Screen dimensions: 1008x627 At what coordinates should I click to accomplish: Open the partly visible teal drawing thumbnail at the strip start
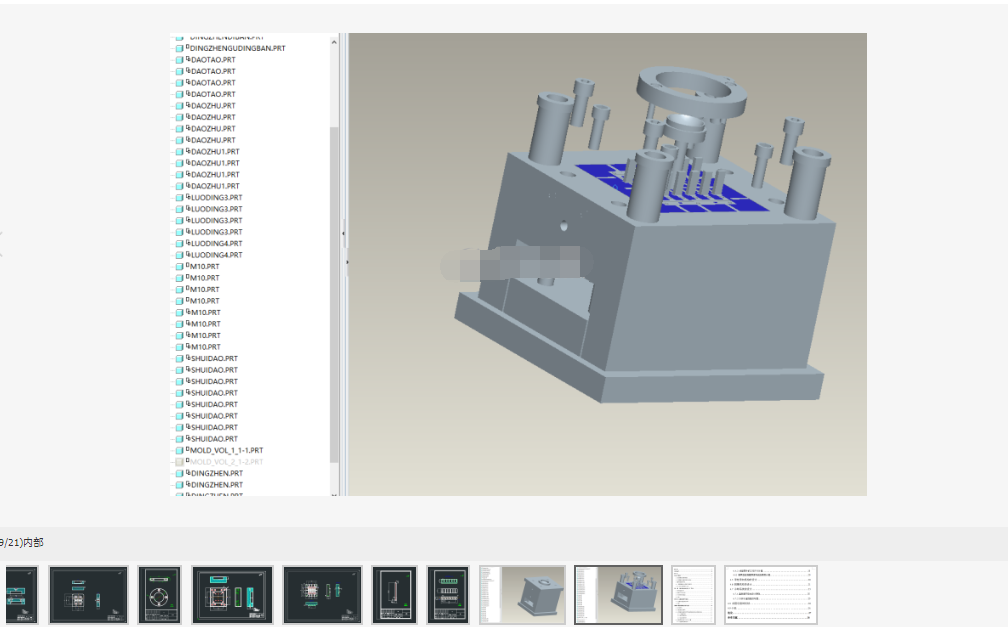click(22, 595)
